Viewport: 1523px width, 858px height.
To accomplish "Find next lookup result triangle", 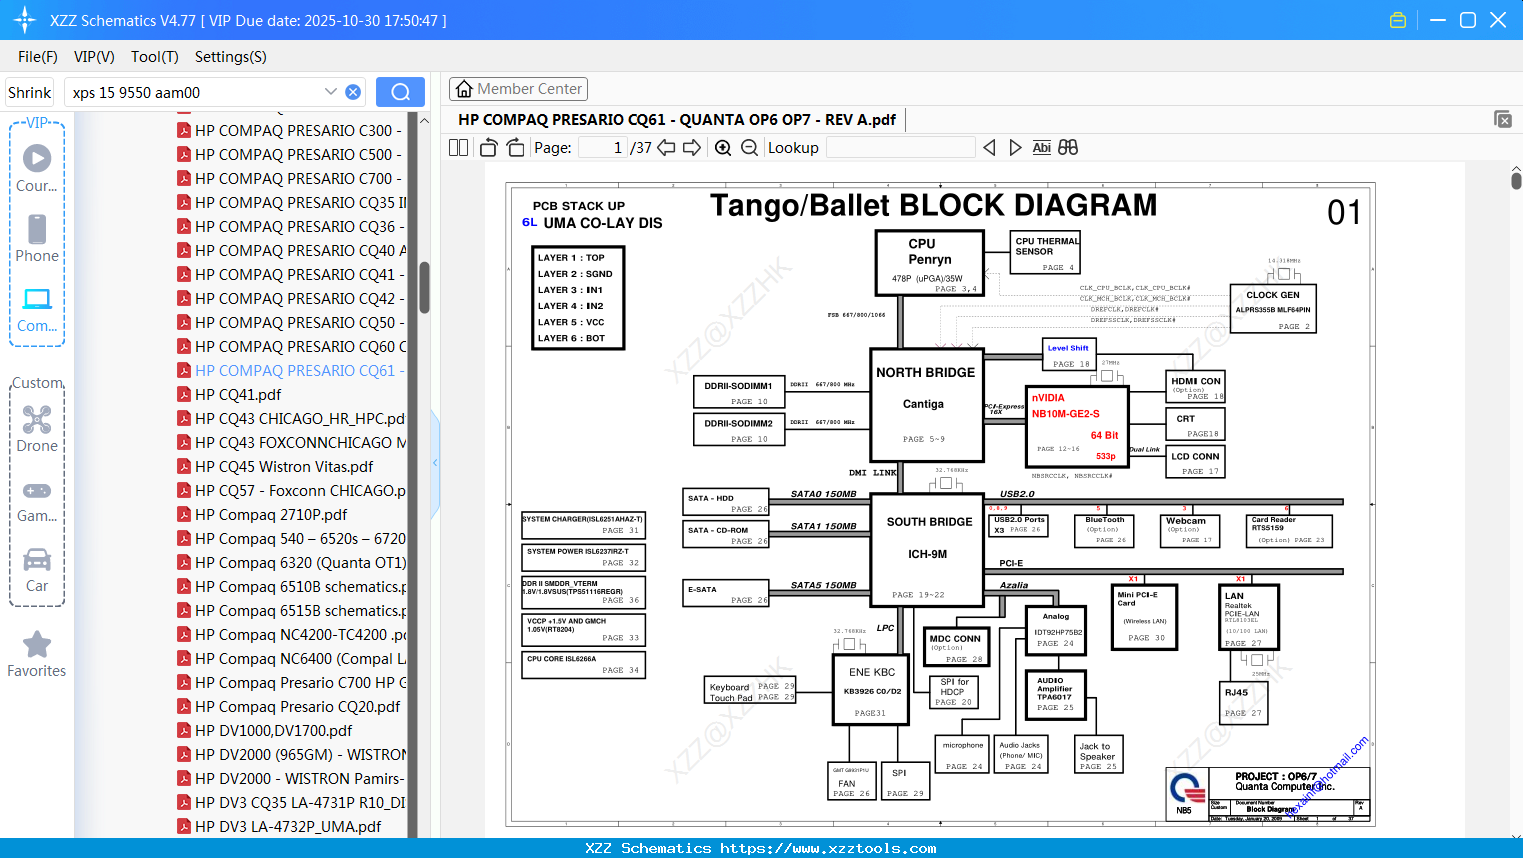I will [1015, 147].
